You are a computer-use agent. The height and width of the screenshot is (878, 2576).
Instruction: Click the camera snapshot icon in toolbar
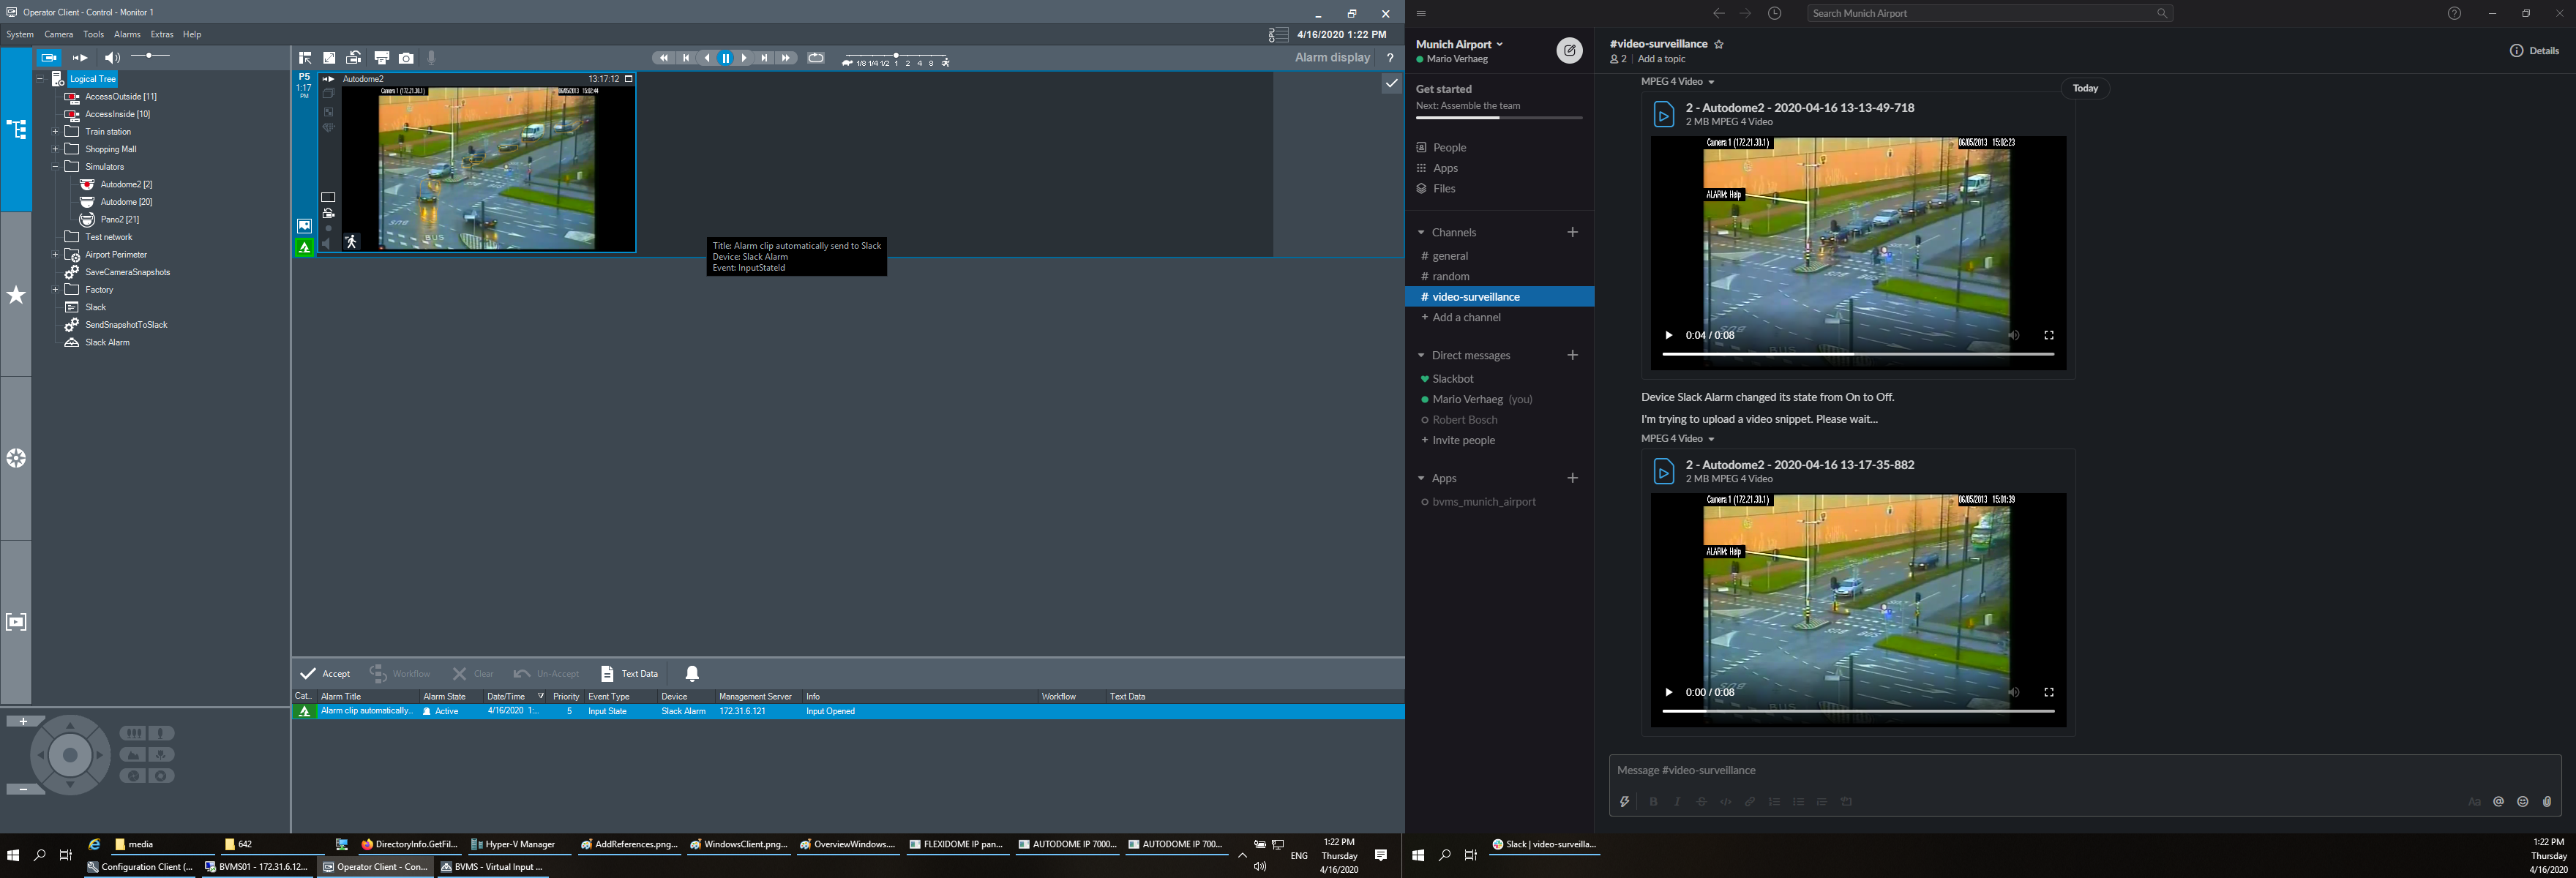pyautogui.click(x=406, y=58)
